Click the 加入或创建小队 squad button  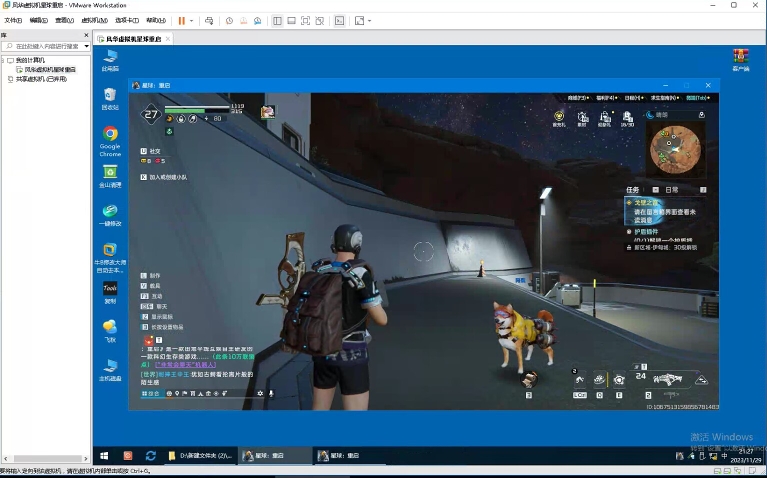(163, 177)
